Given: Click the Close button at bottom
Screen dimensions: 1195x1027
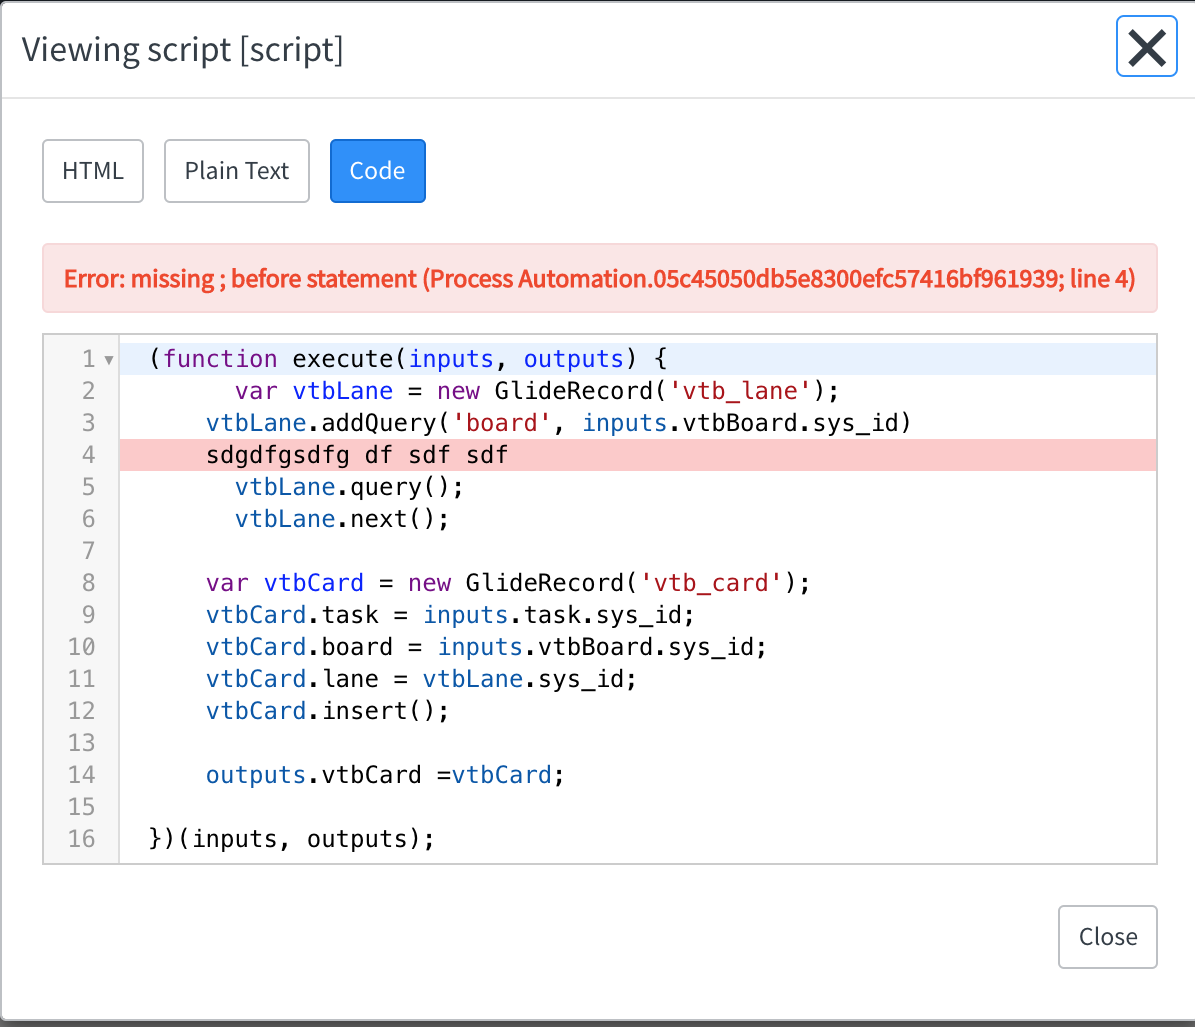Looking at the screenshot, I should tap(1107, 936).
